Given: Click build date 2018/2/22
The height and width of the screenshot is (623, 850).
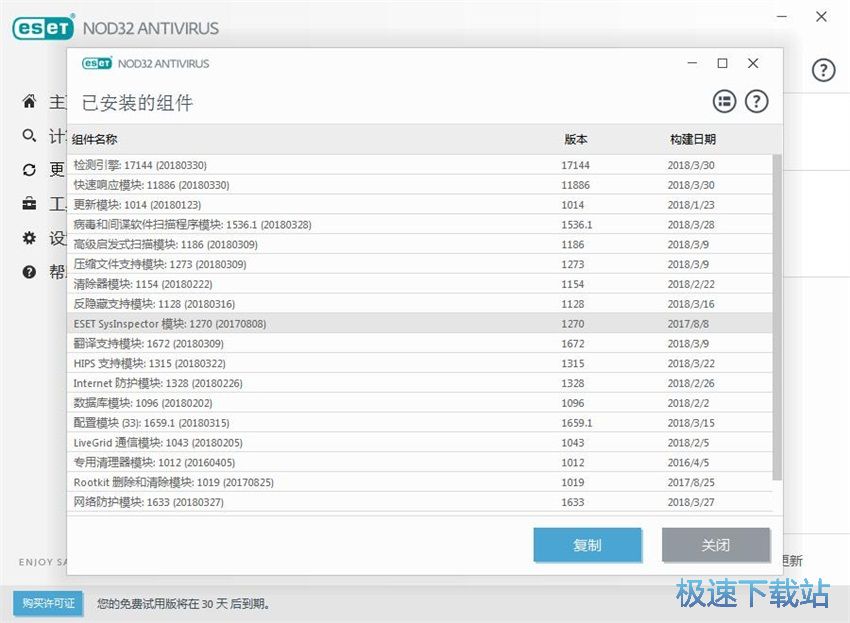Looking at the screenshot, I should tap(691, 284).
